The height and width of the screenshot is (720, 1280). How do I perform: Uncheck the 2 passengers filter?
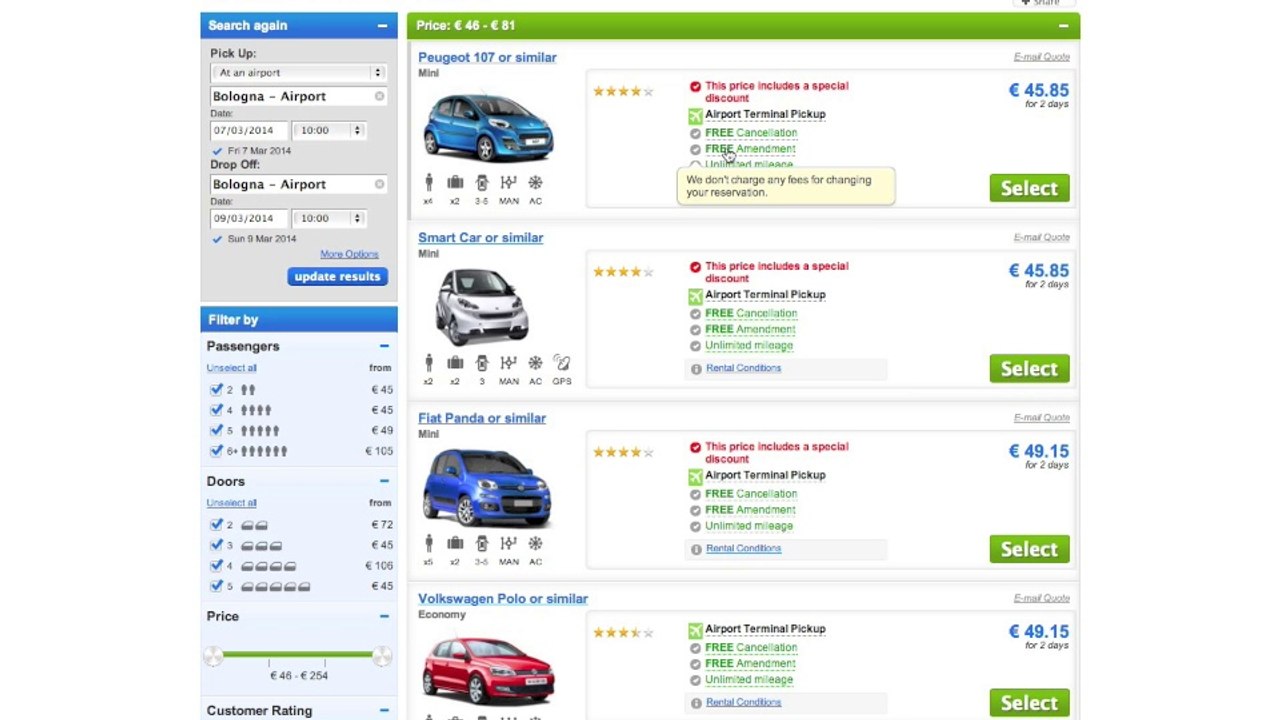point(216,390)
